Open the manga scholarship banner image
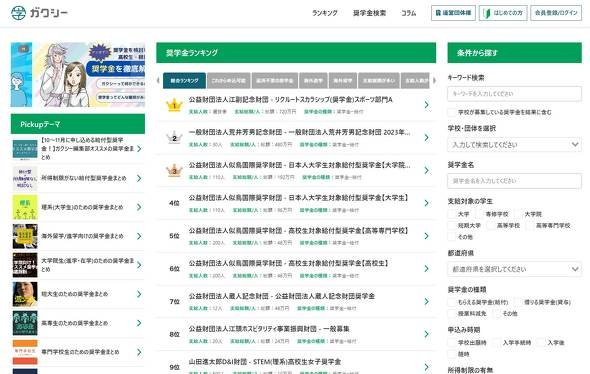 [x=89, y=75]
